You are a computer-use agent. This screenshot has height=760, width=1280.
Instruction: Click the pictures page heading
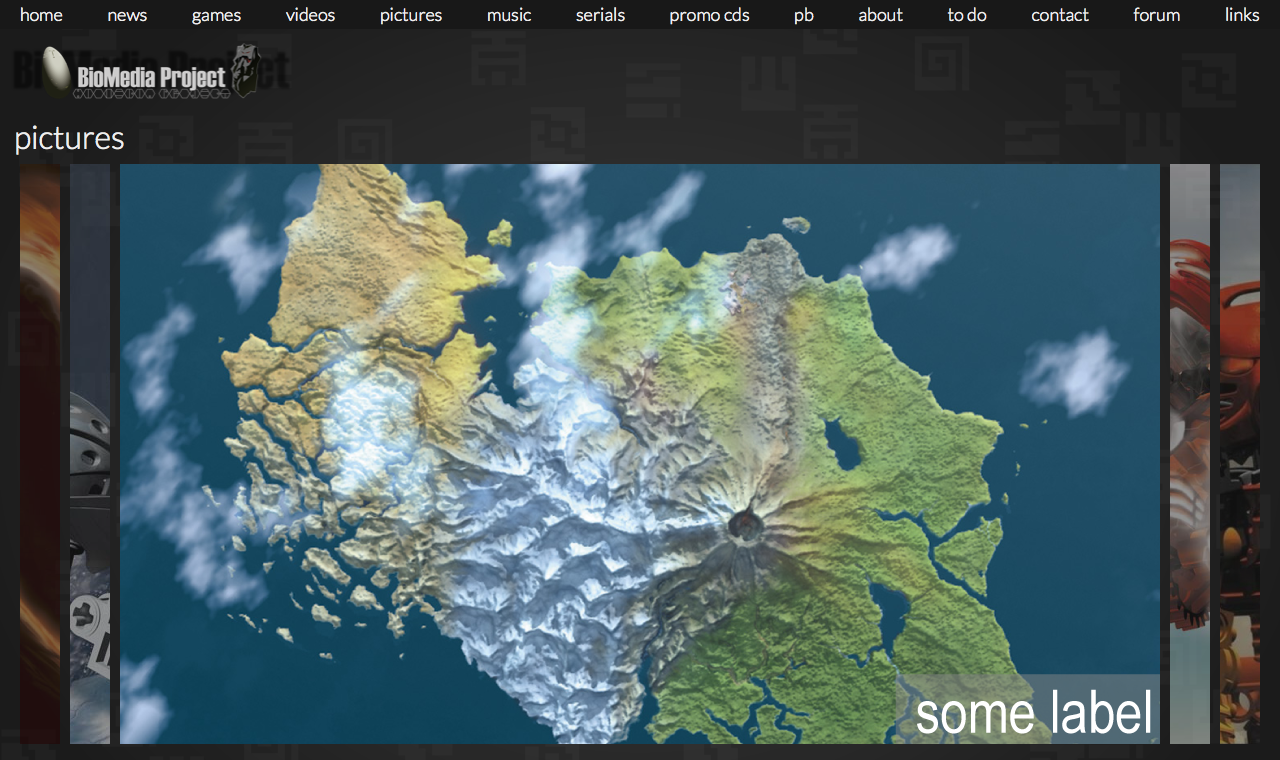pyautogui.click(x=70, y=138)
